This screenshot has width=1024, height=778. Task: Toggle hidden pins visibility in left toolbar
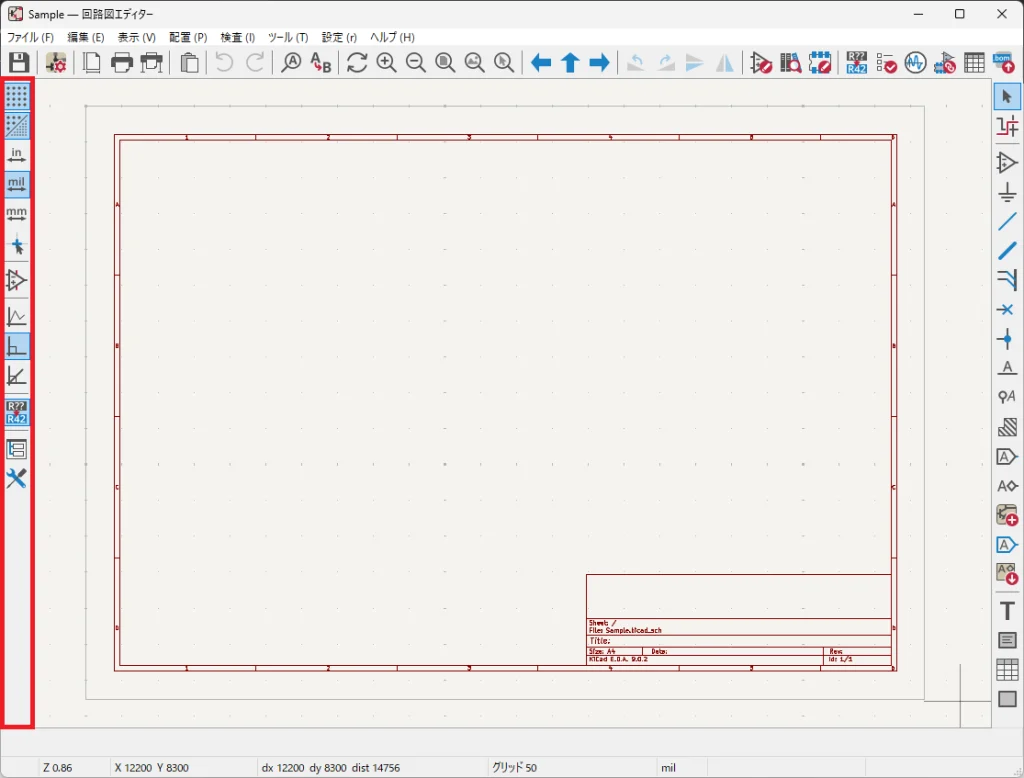17,280
